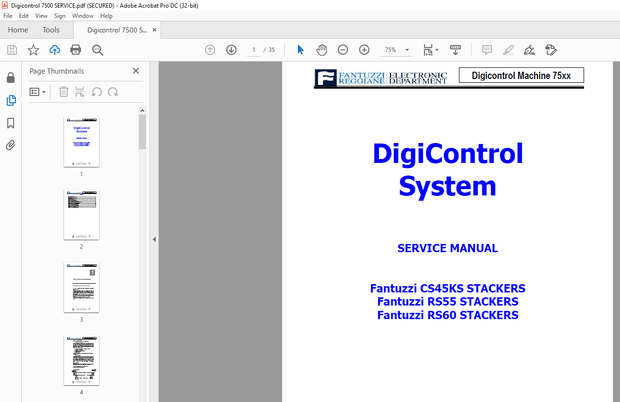Open the View menu
Screen dimensions: 620x402
tap(40, 16)
